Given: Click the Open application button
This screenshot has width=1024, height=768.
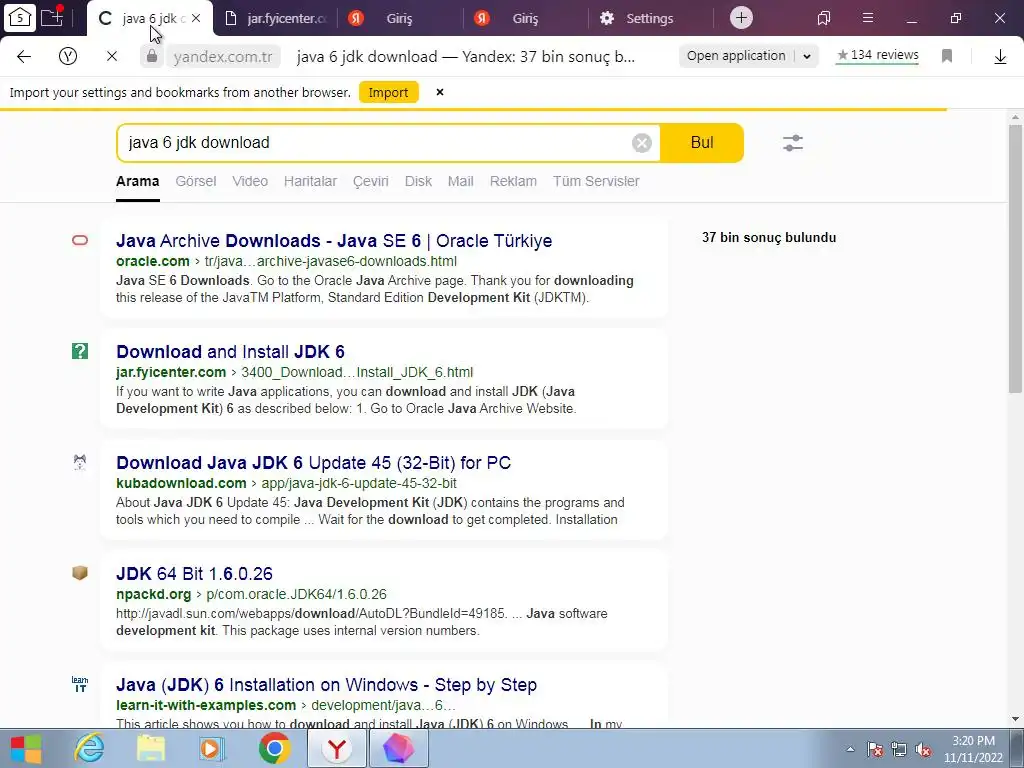Looking at the screenshot, I should coord(736,56).
